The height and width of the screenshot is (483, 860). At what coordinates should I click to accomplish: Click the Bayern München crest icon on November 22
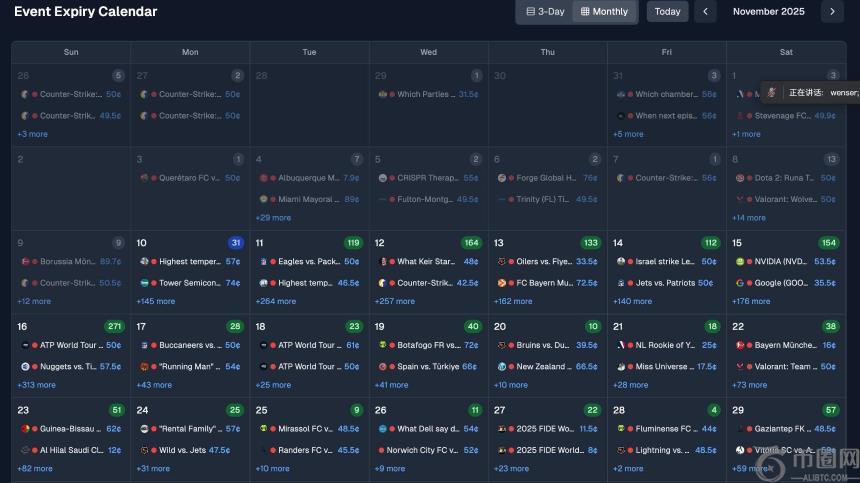740,346
